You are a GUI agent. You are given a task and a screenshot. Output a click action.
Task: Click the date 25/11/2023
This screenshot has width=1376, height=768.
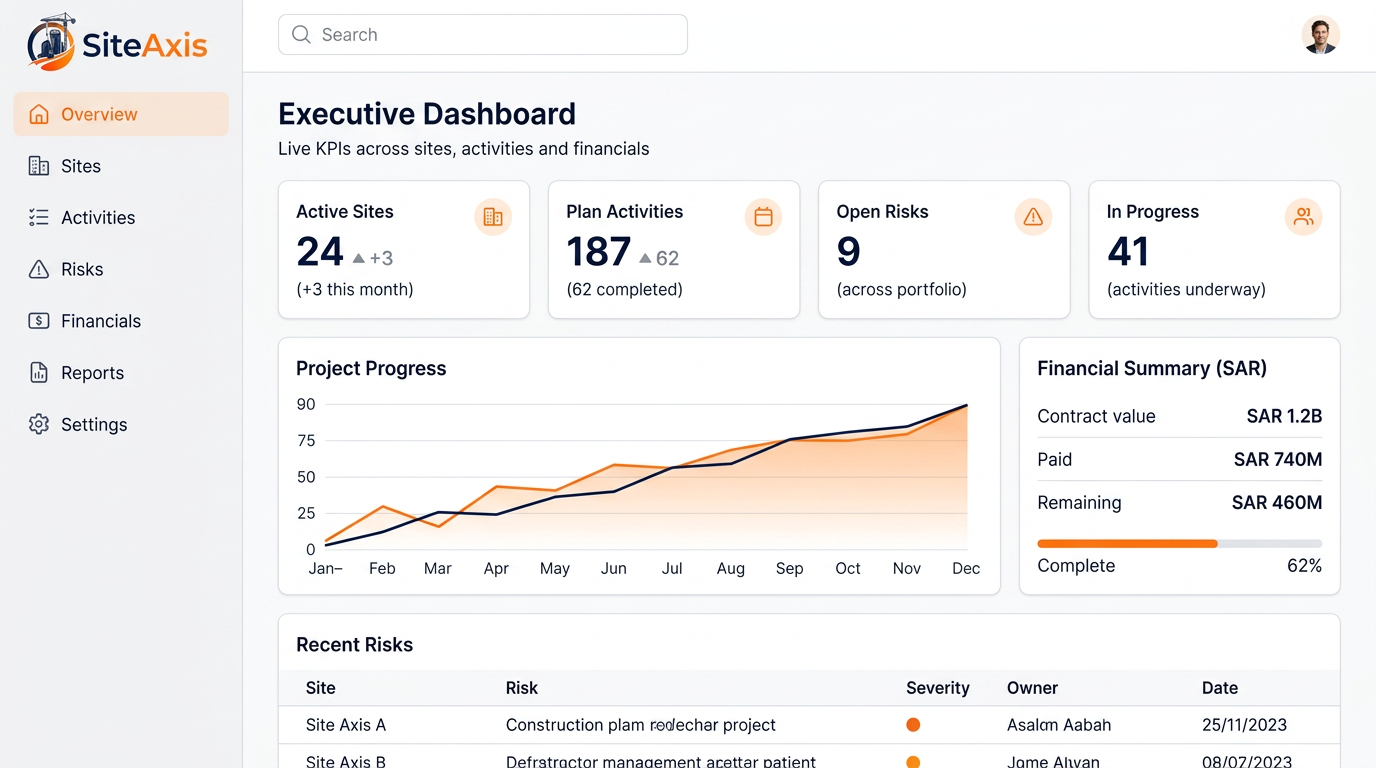coord(1244,725)
